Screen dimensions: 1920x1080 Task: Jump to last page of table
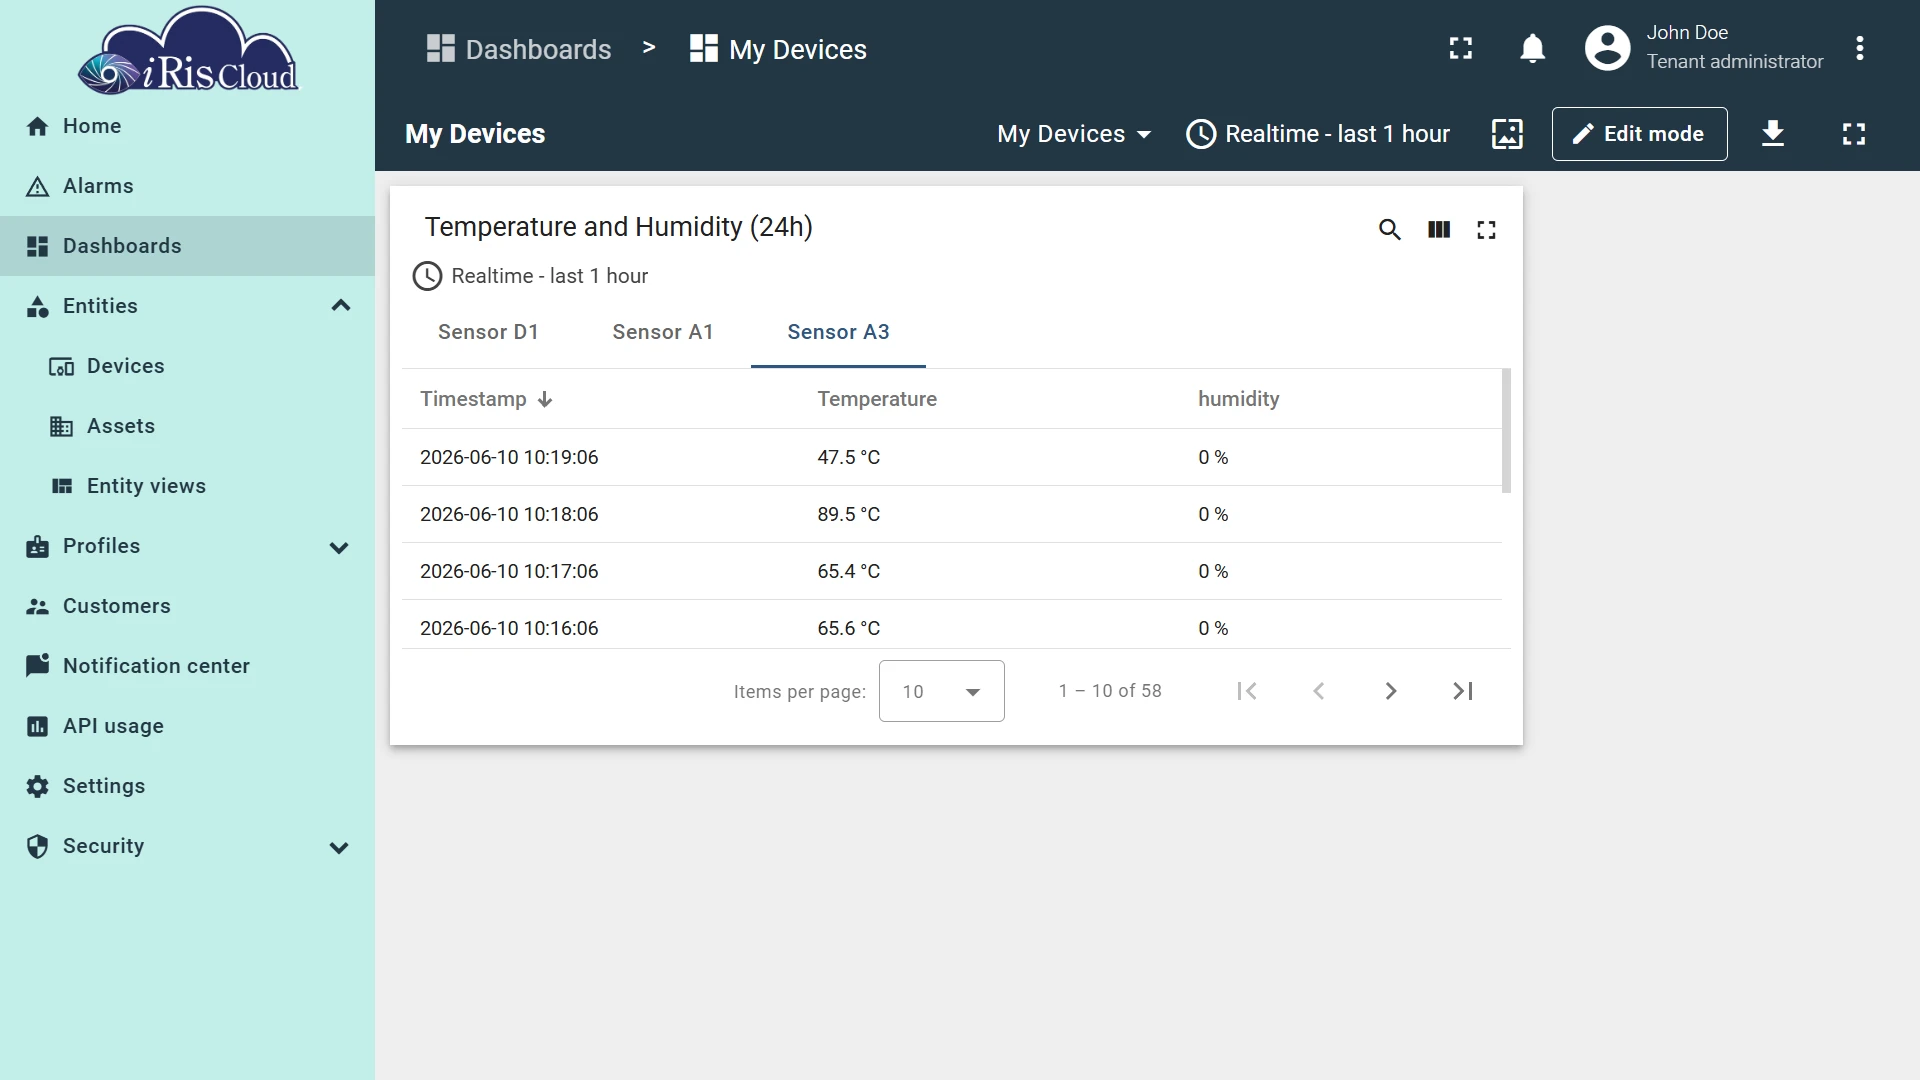[1462, 691]
